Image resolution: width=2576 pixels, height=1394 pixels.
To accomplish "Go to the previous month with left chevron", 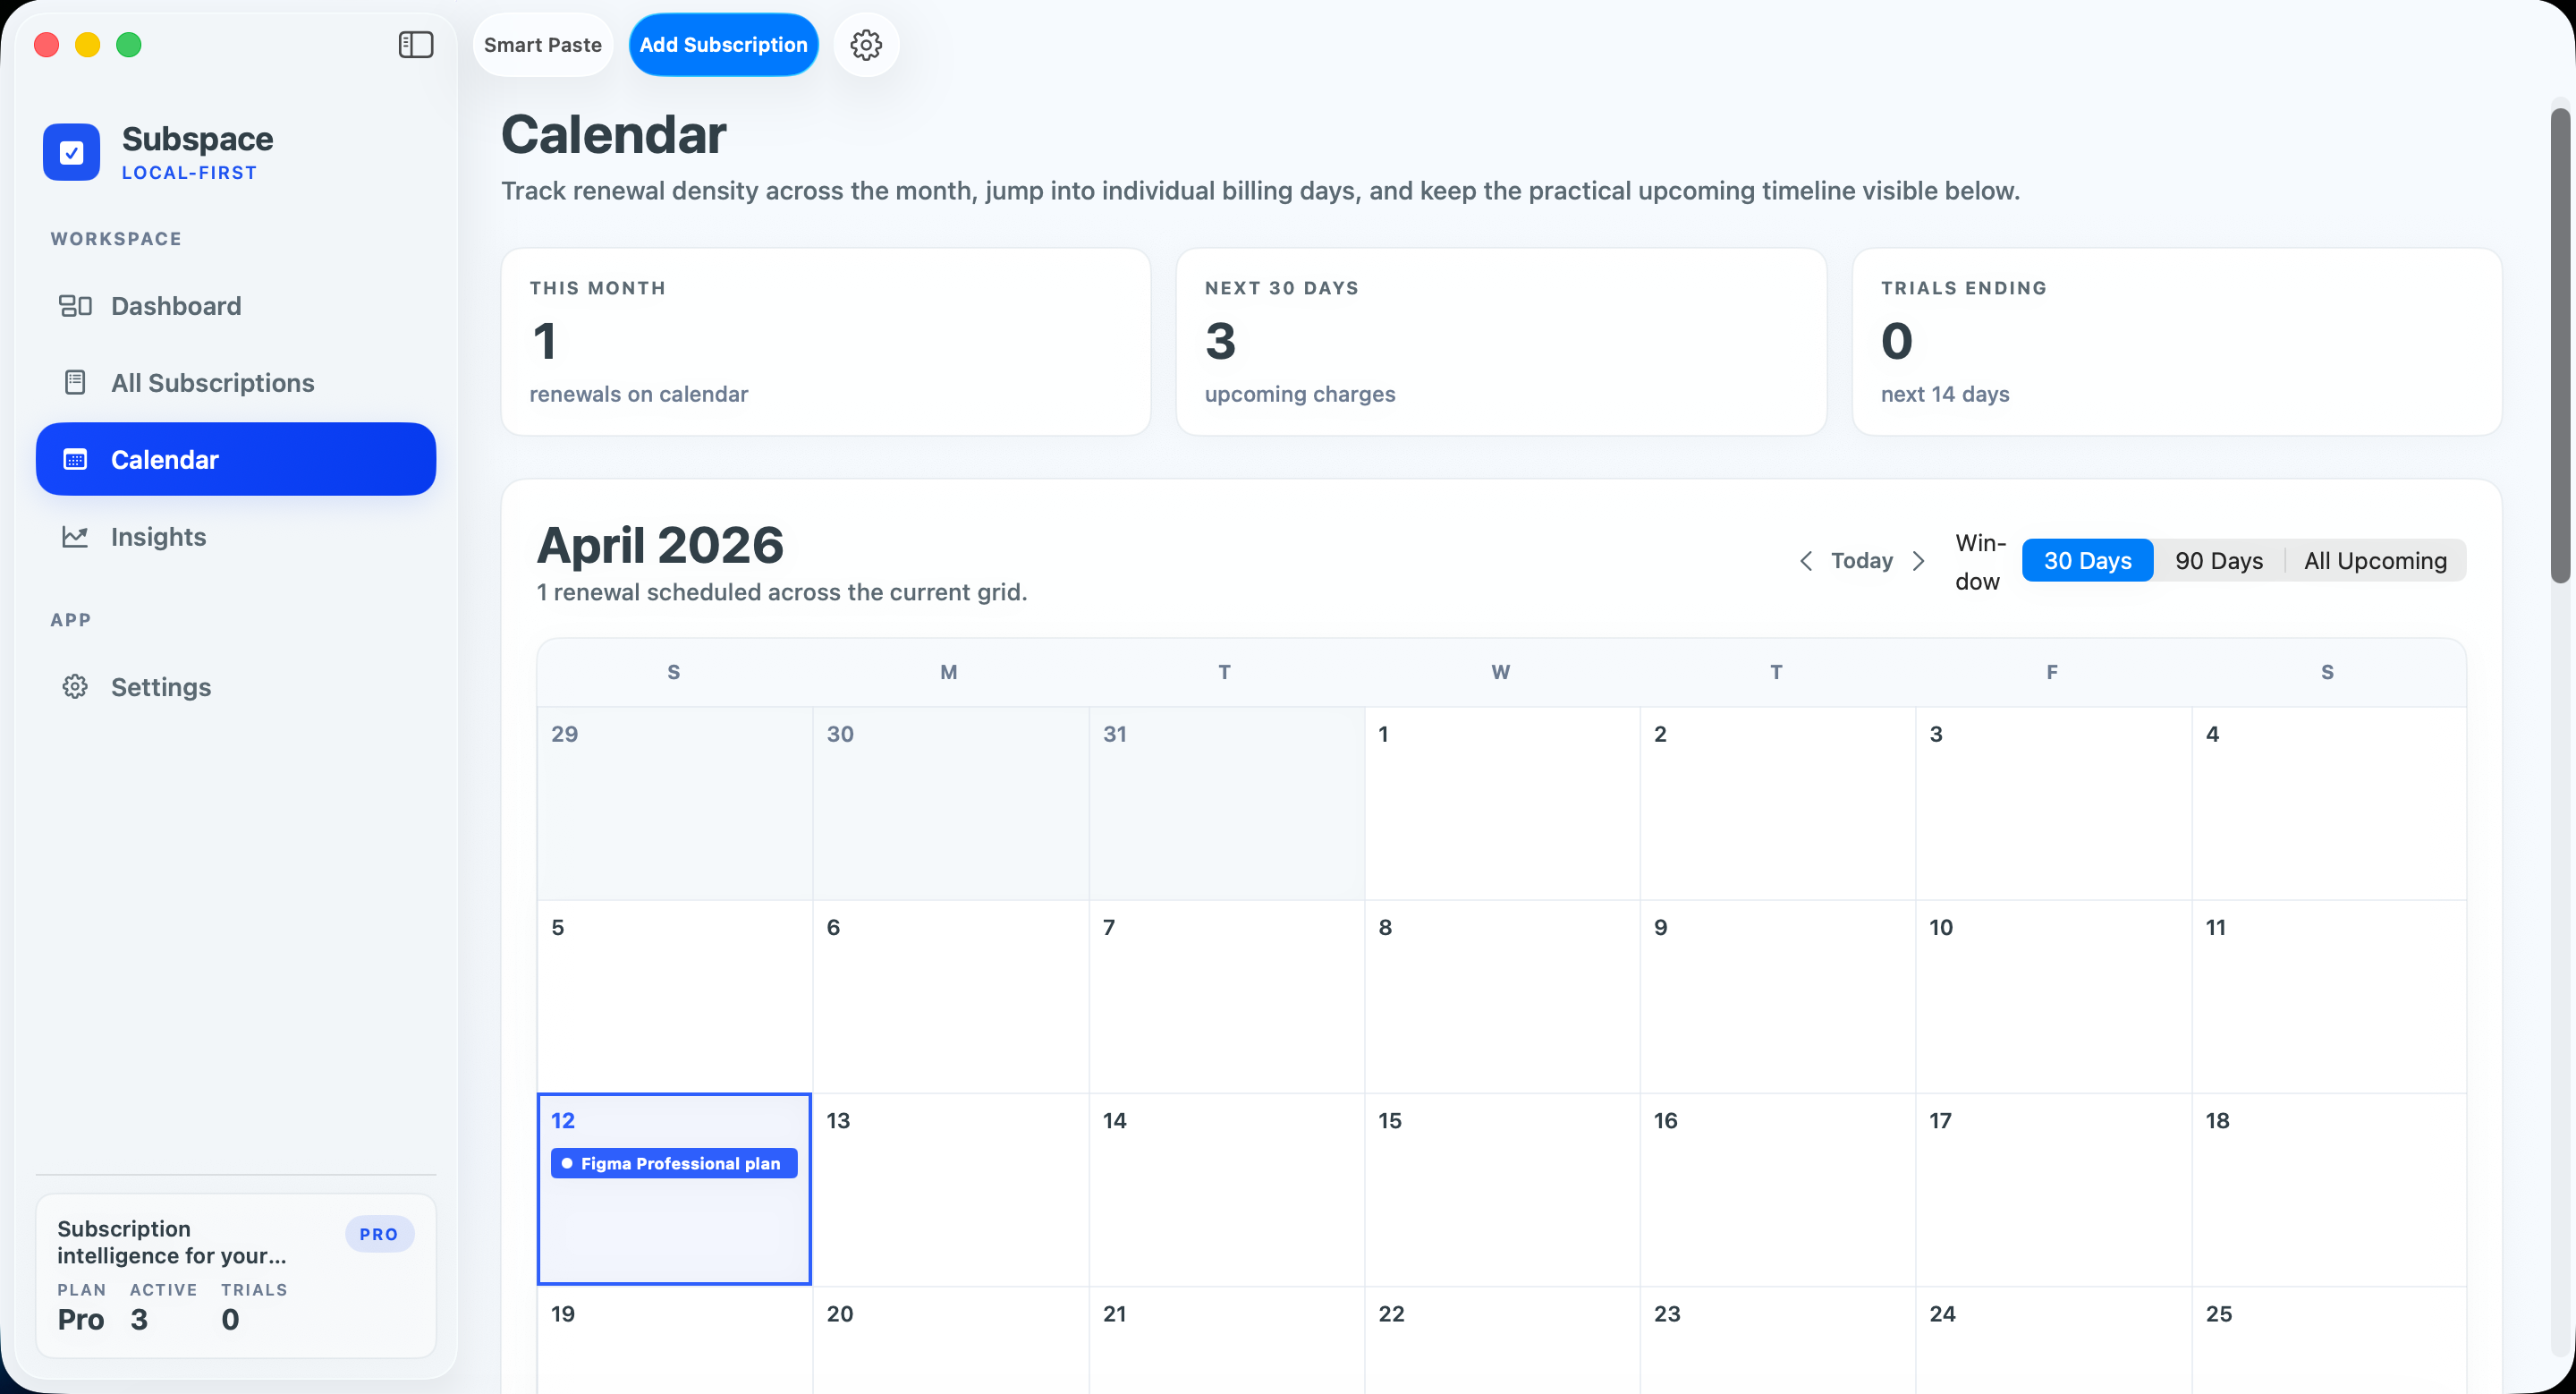I will [1806, 561].
